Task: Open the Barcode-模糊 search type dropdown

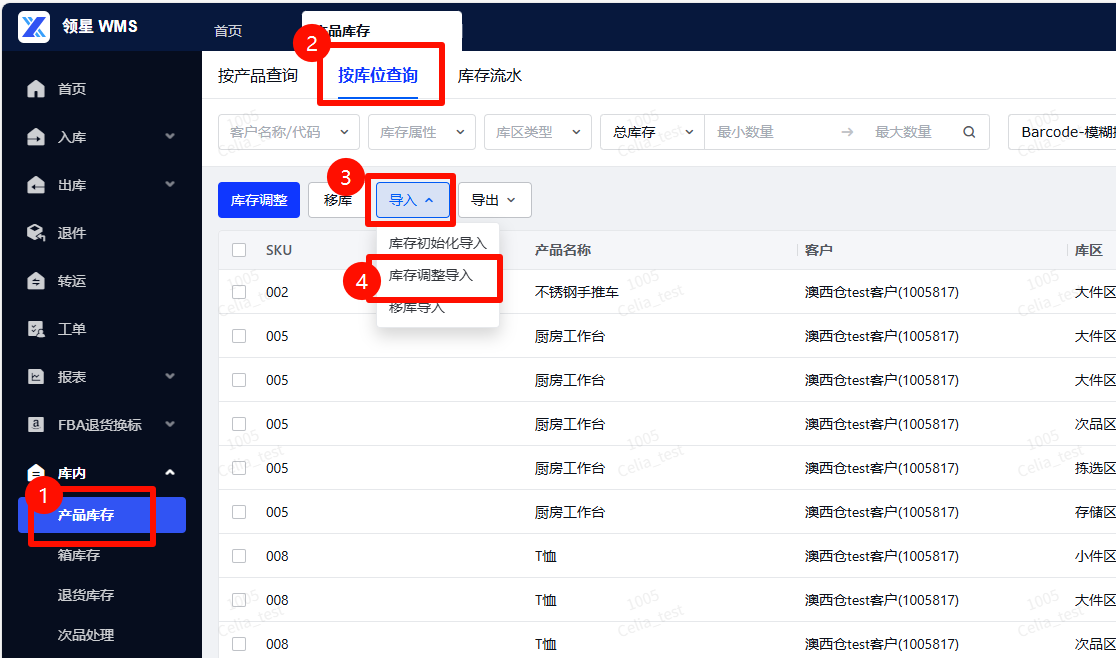Action: (x=1062, y=132)
